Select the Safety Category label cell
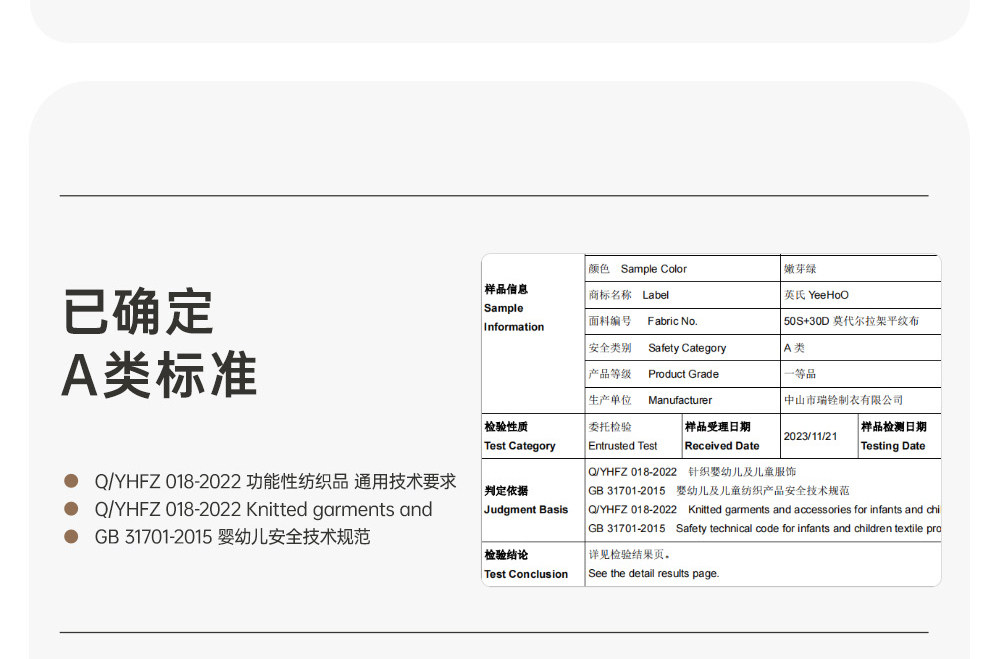 tap(682, 348)
